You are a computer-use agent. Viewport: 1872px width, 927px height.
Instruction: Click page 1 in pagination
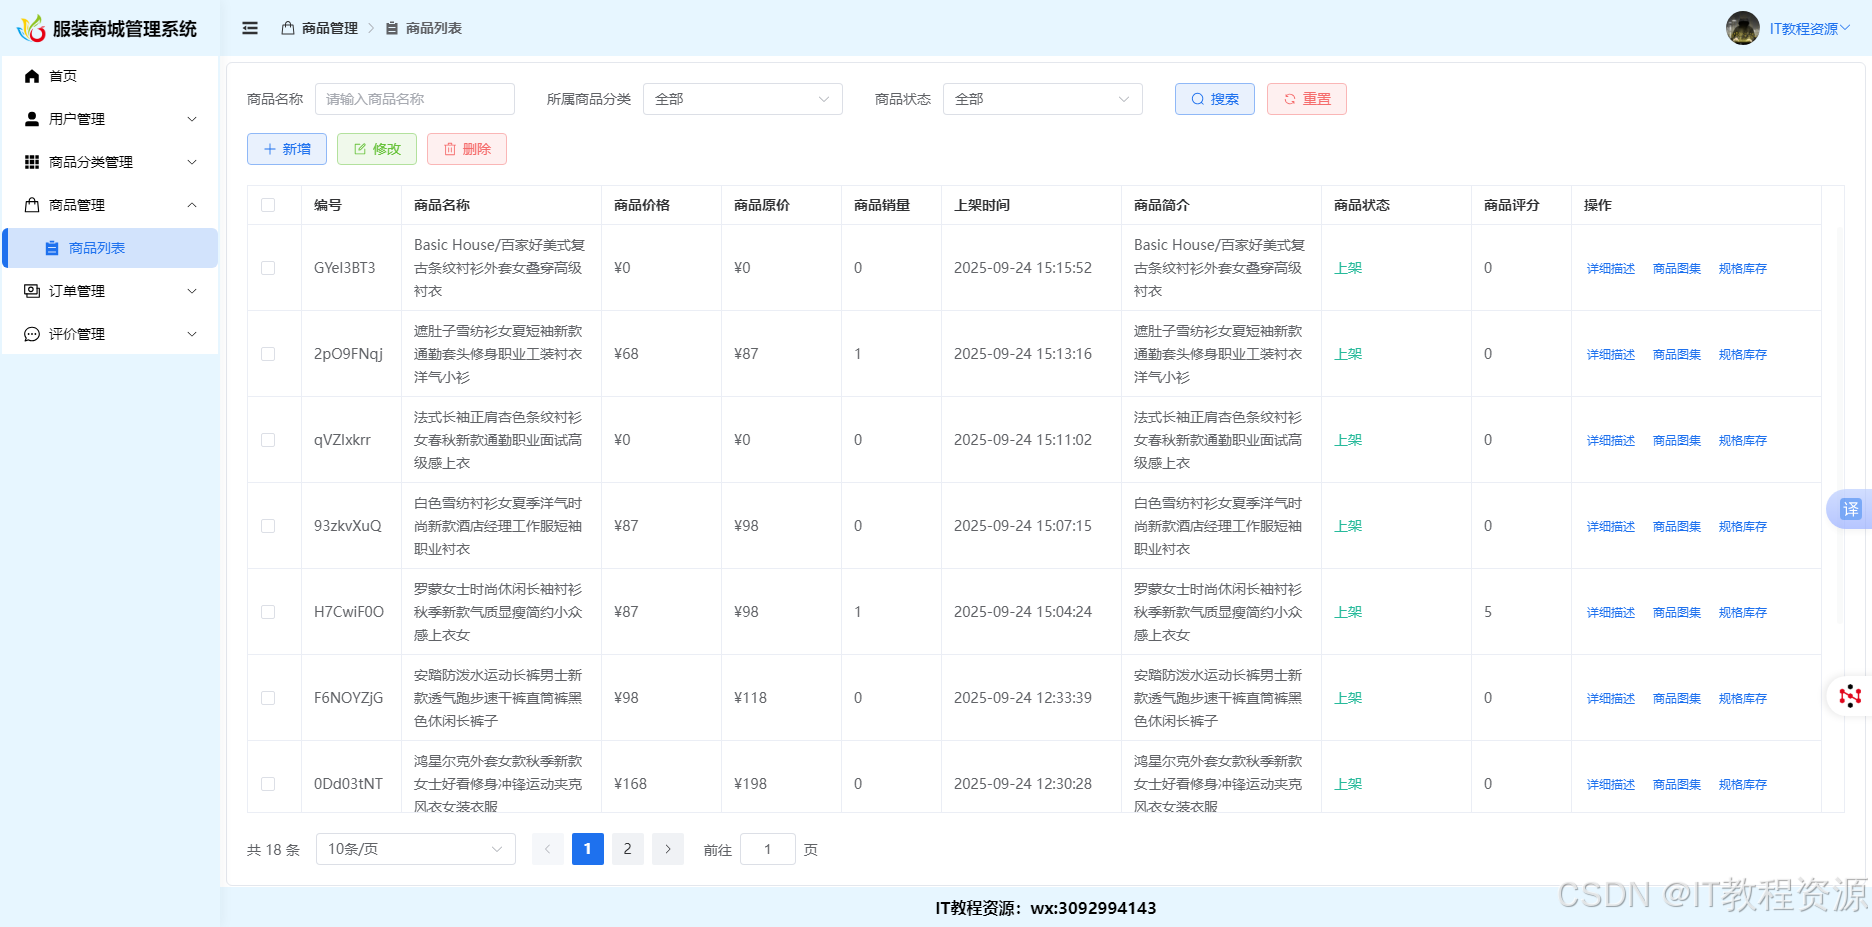point(587,849)
